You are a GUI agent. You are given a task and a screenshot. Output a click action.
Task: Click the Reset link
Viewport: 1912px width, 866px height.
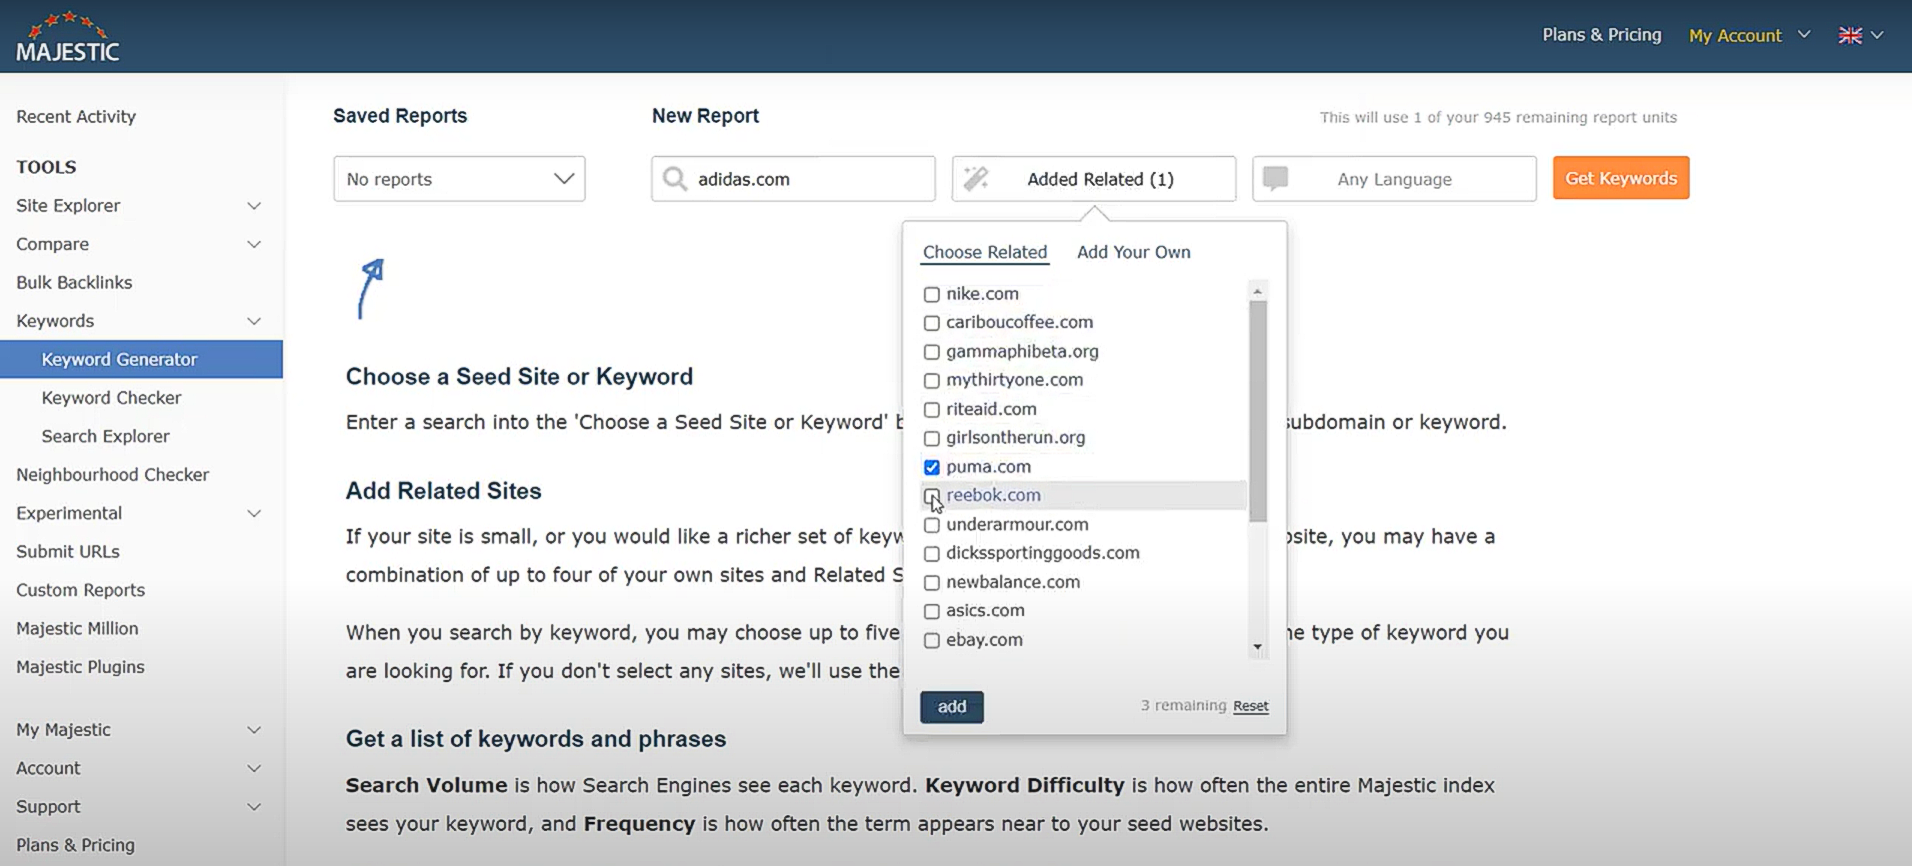1250,706
